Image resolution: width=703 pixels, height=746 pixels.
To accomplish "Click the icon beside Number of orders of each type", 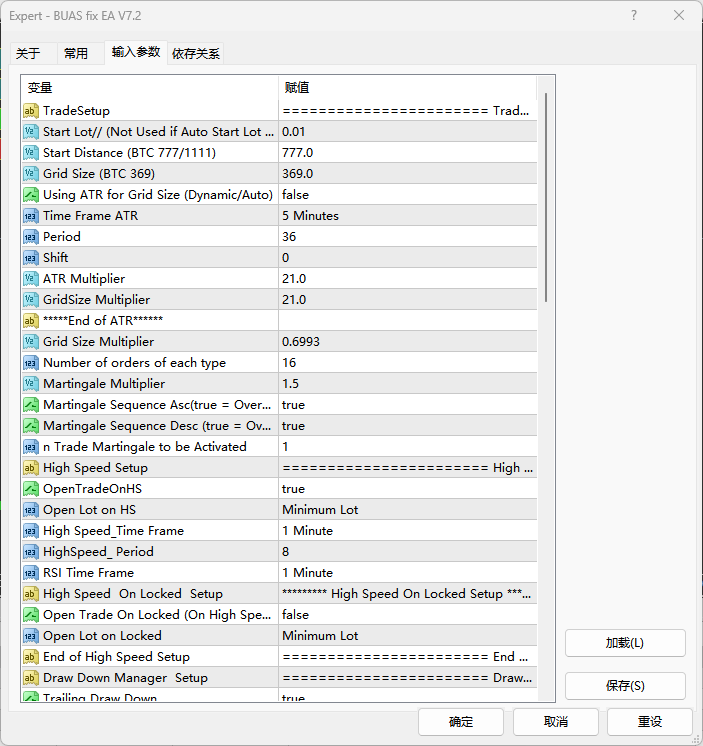I will pyautogui.click(x=31, y=363).
